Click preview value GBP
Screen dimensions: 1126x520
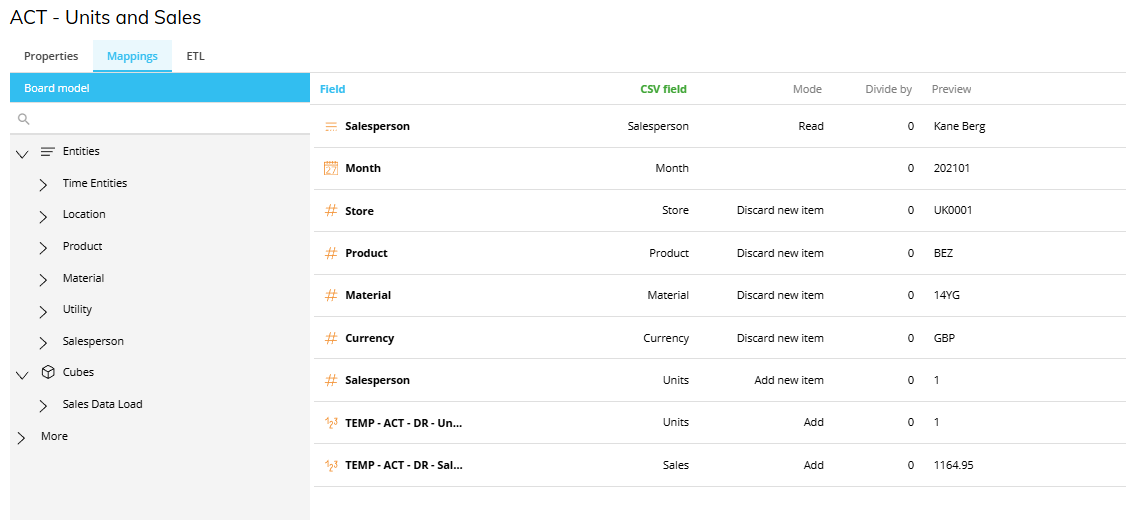click(x=944, y=338)
